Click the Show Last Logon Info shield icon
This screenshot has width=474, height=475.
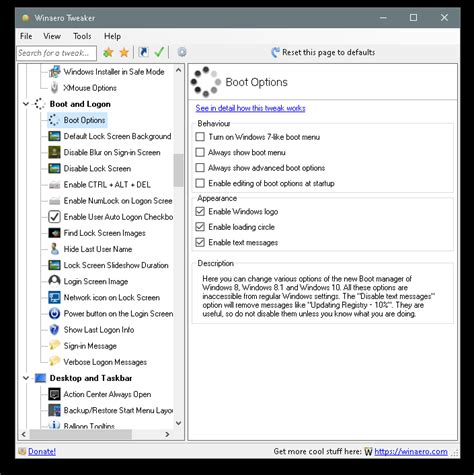tap(54, 330)
